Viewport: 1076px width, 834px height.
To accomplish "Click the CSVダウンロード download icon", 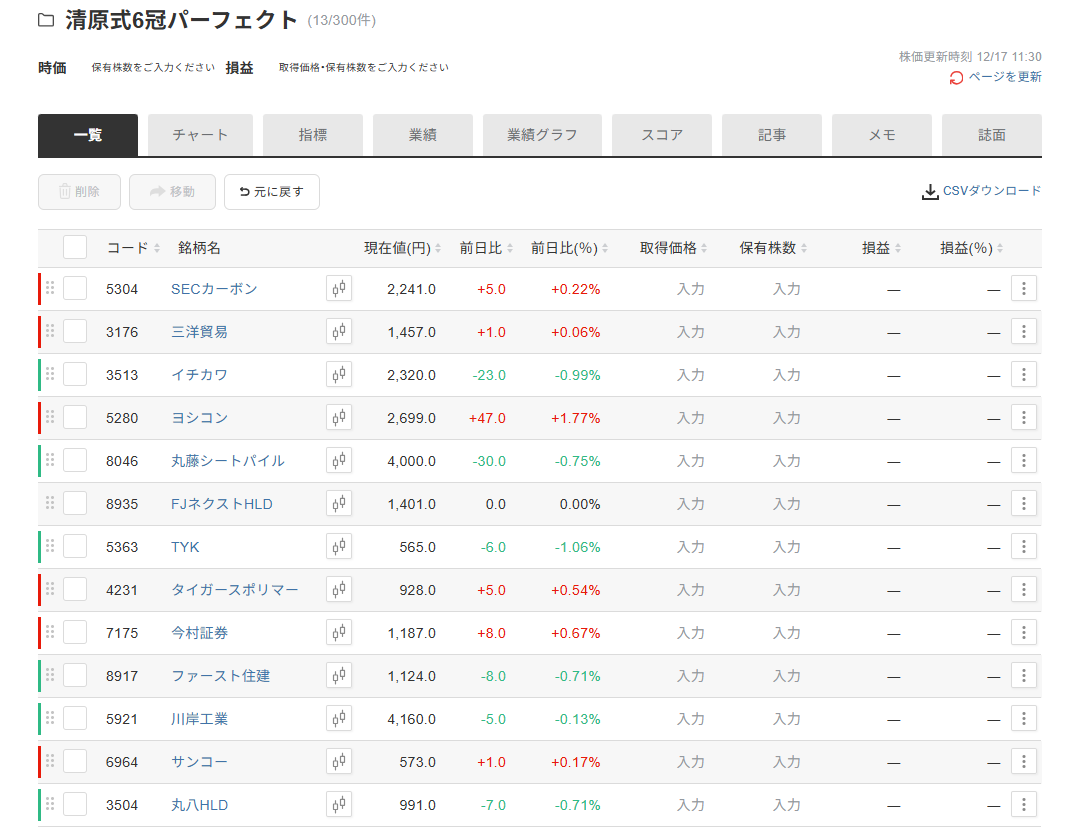I will [x=930, y=192].
